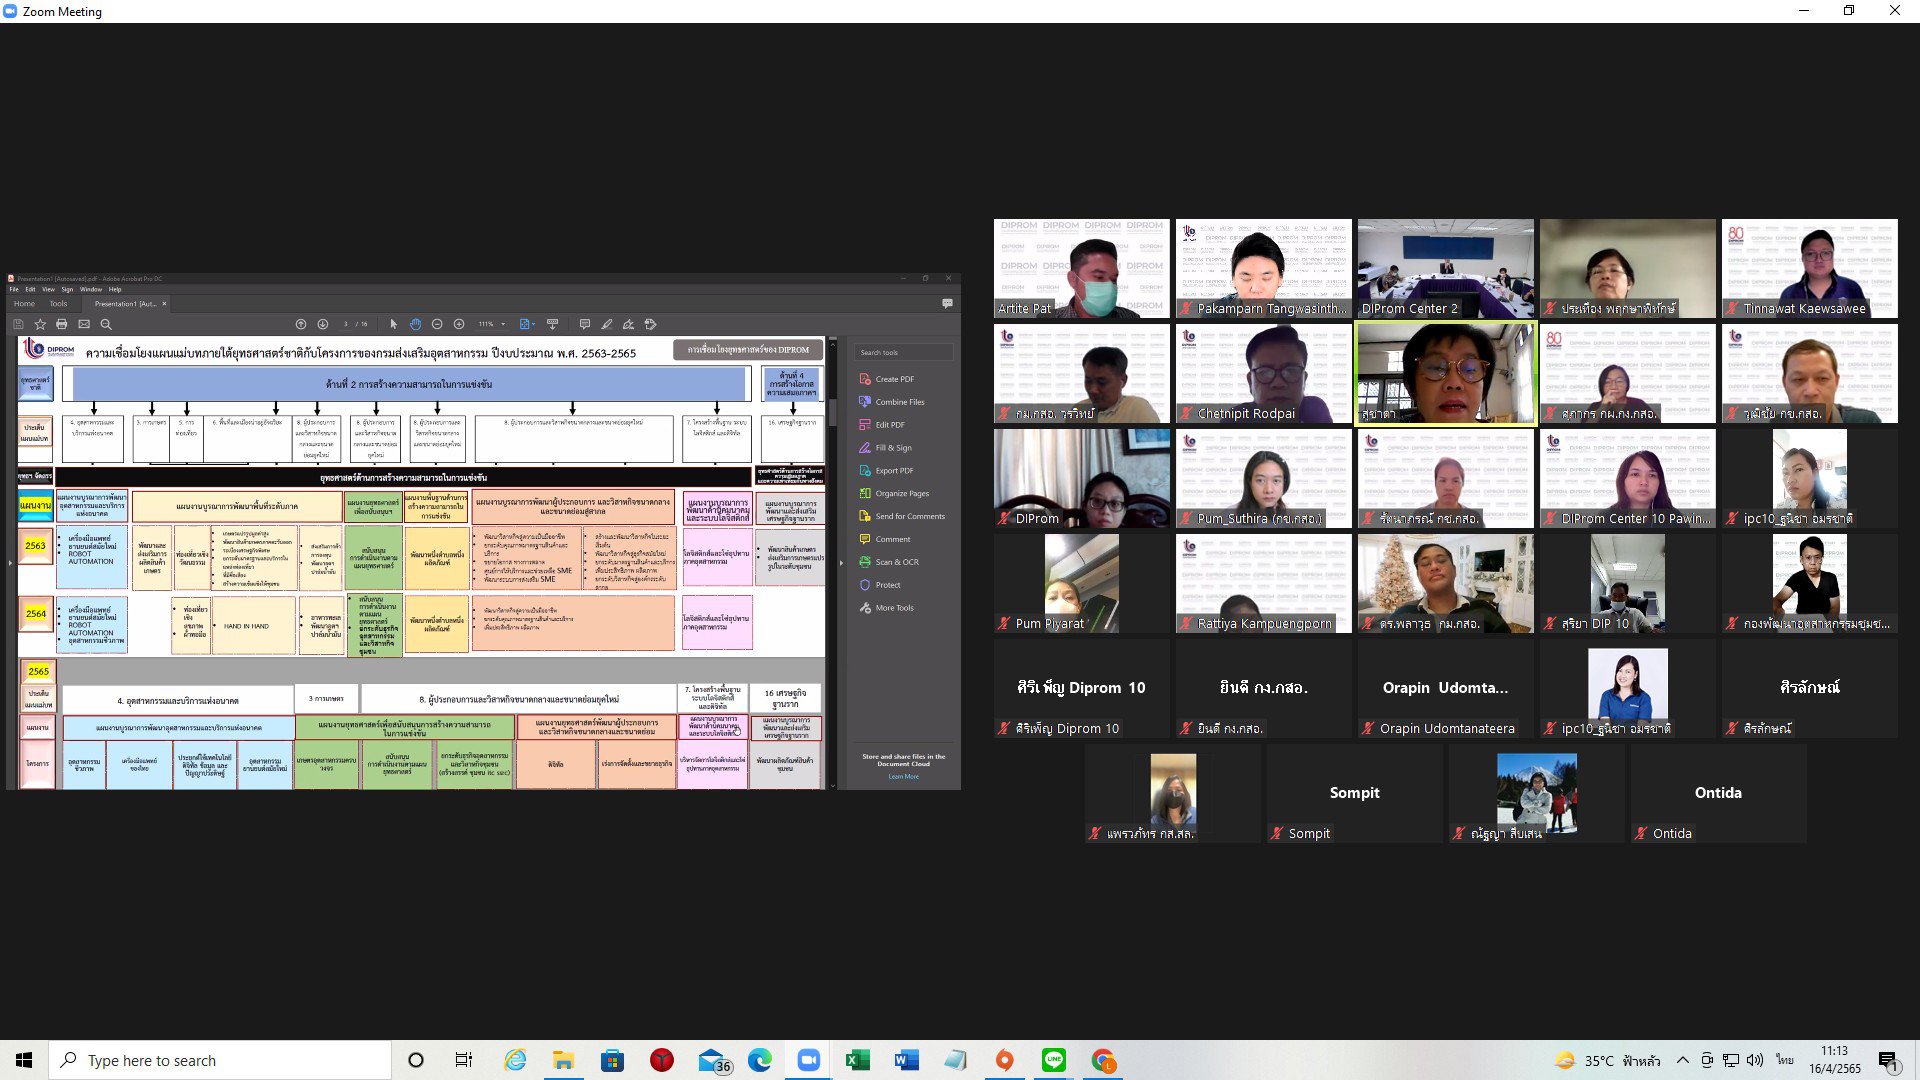Viewport: 1920px width, 1080px height.
Task: Open the File menu in Acrobat
Action: pyautogui.click(x=14, y=289)
